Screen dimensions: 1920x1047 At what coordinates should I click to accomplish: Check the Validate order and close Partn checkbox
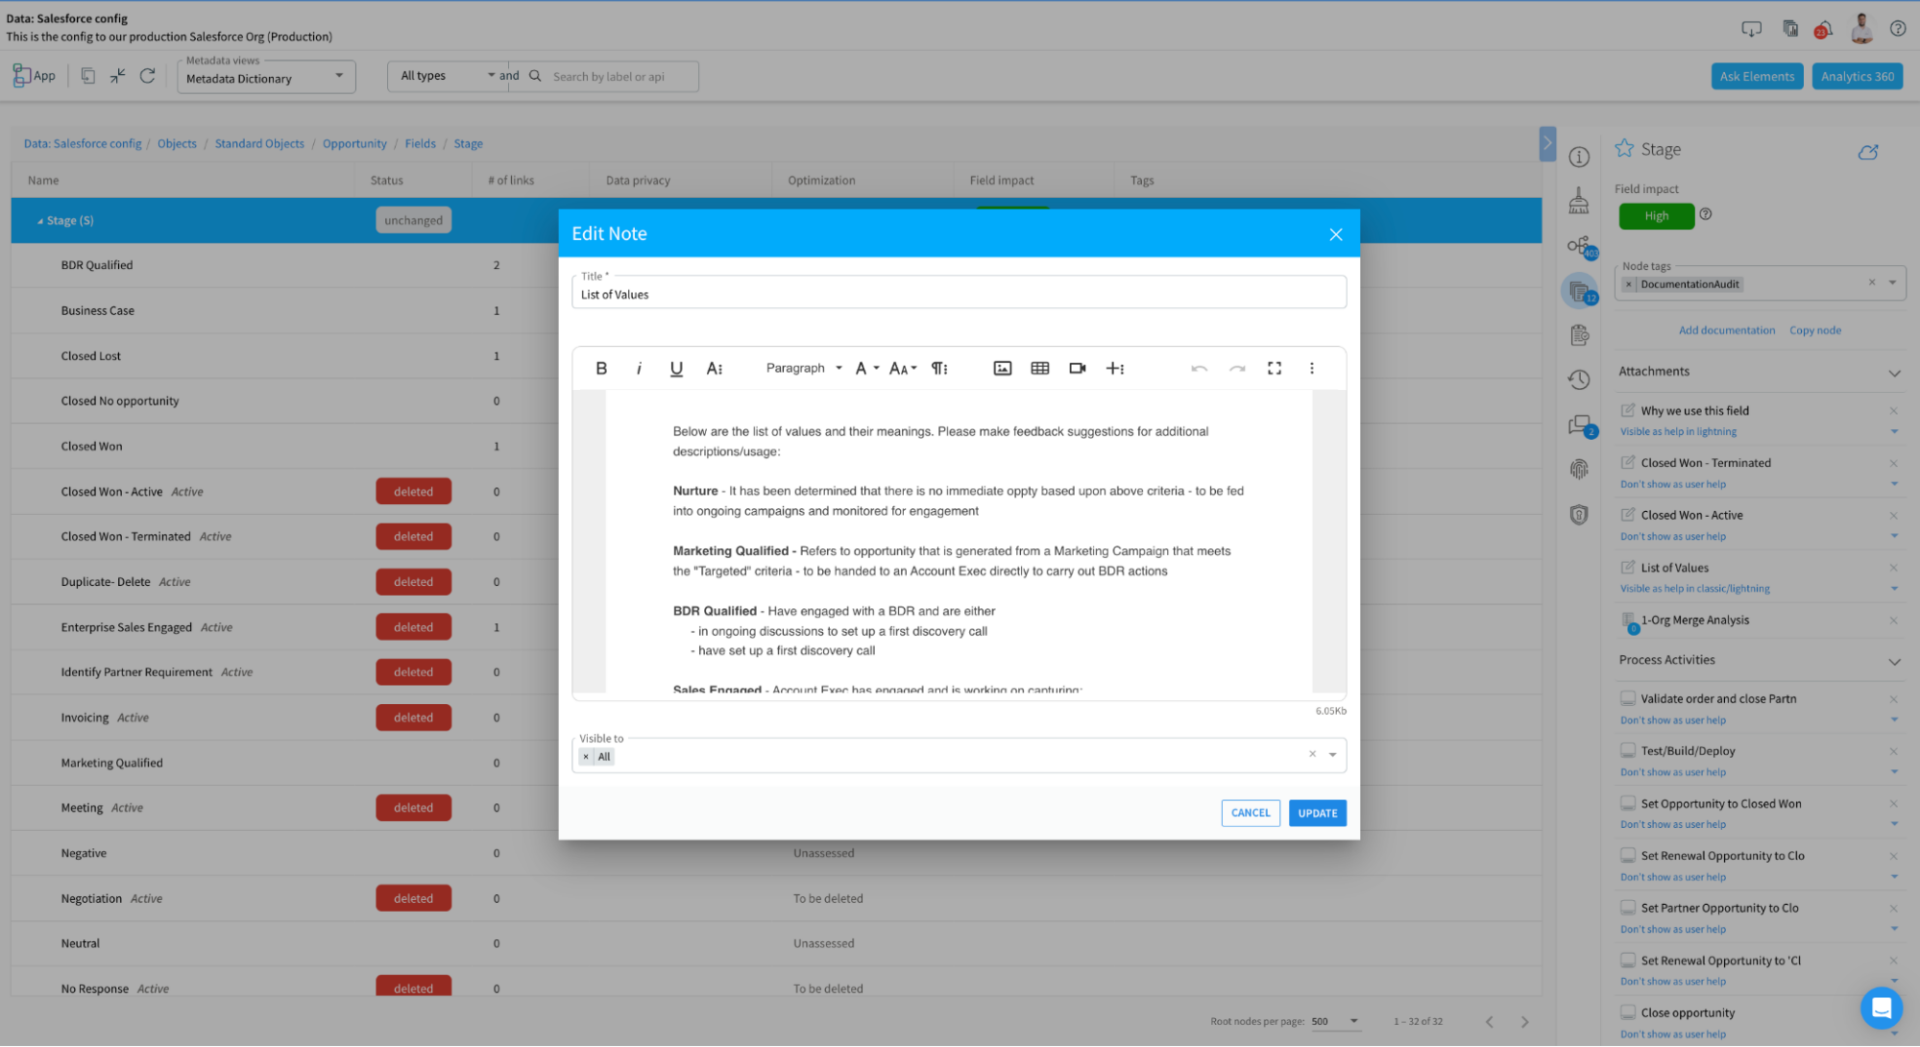(x=1628, y=698)
